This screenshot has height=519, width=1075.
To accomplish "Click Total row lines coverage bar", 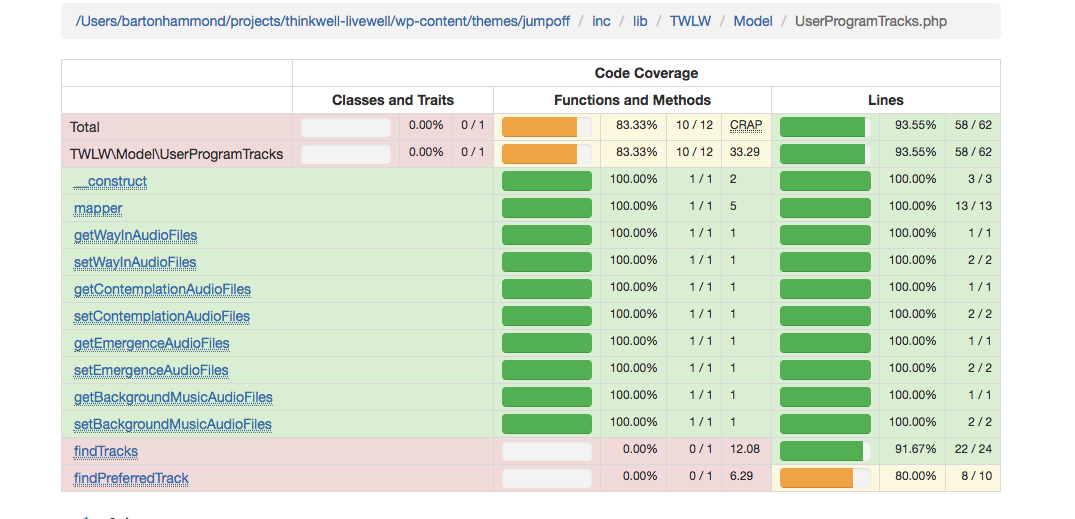I will pyautogui.click(x=825, y=127).
